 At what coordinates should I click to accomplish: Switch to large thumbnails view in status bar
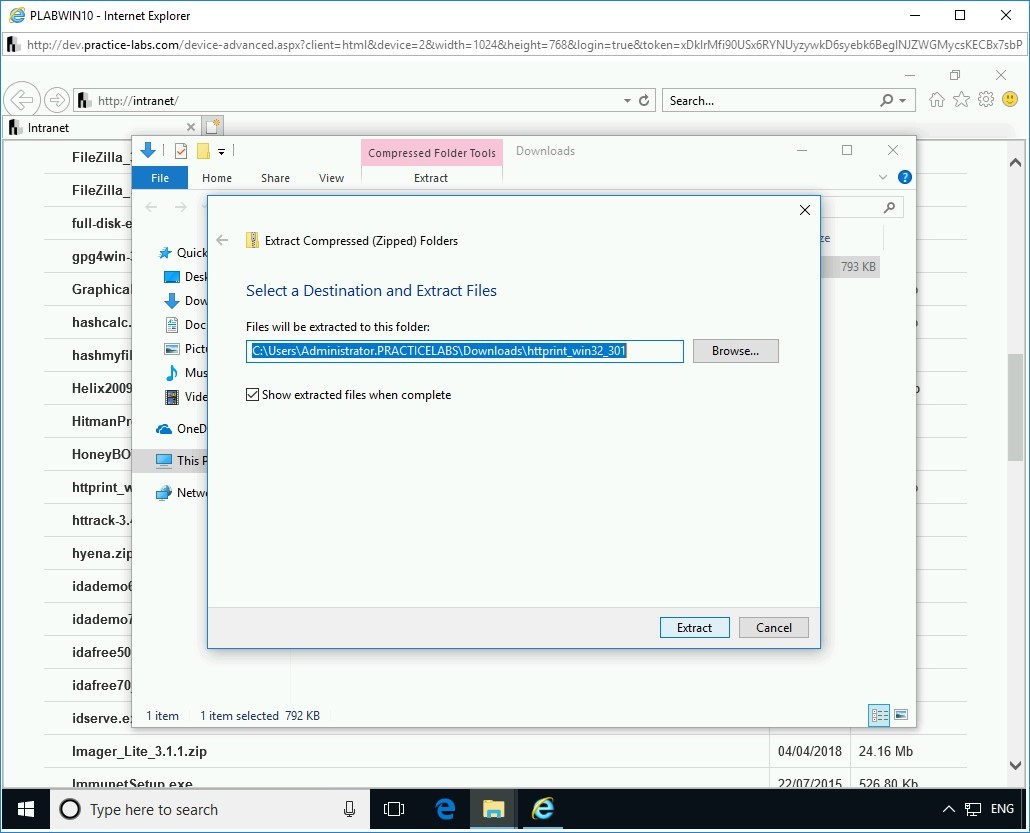pyautogui.click(x=901, y=715)
